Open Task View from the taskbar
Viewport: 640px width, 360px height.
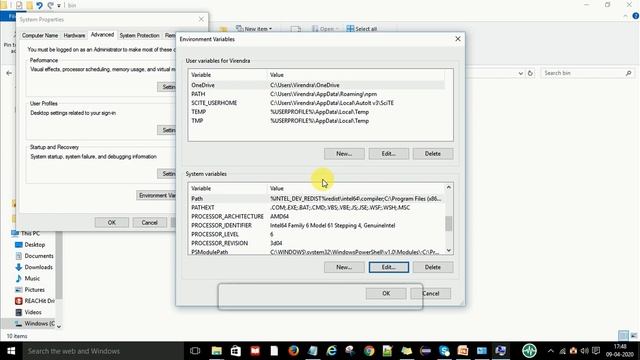[x=195, y=351]
